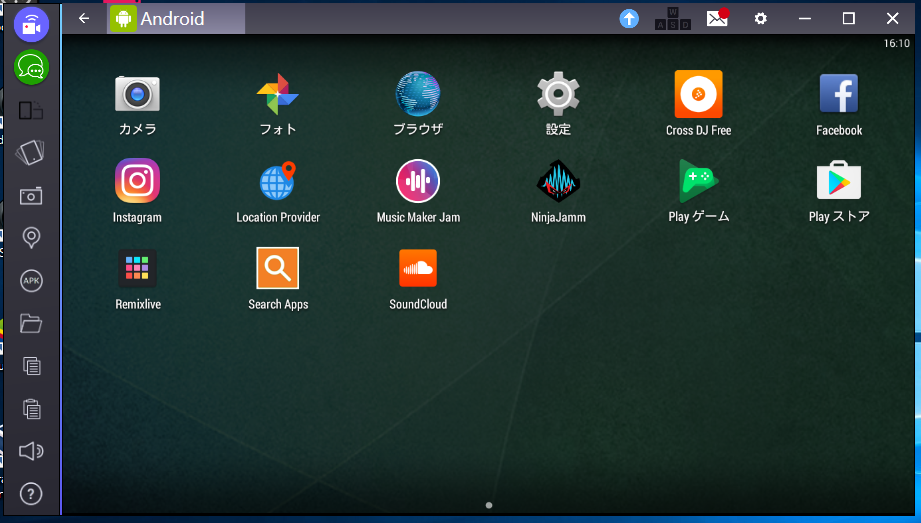
Task: Open the set location pin icon
Action: coord(31,238)
